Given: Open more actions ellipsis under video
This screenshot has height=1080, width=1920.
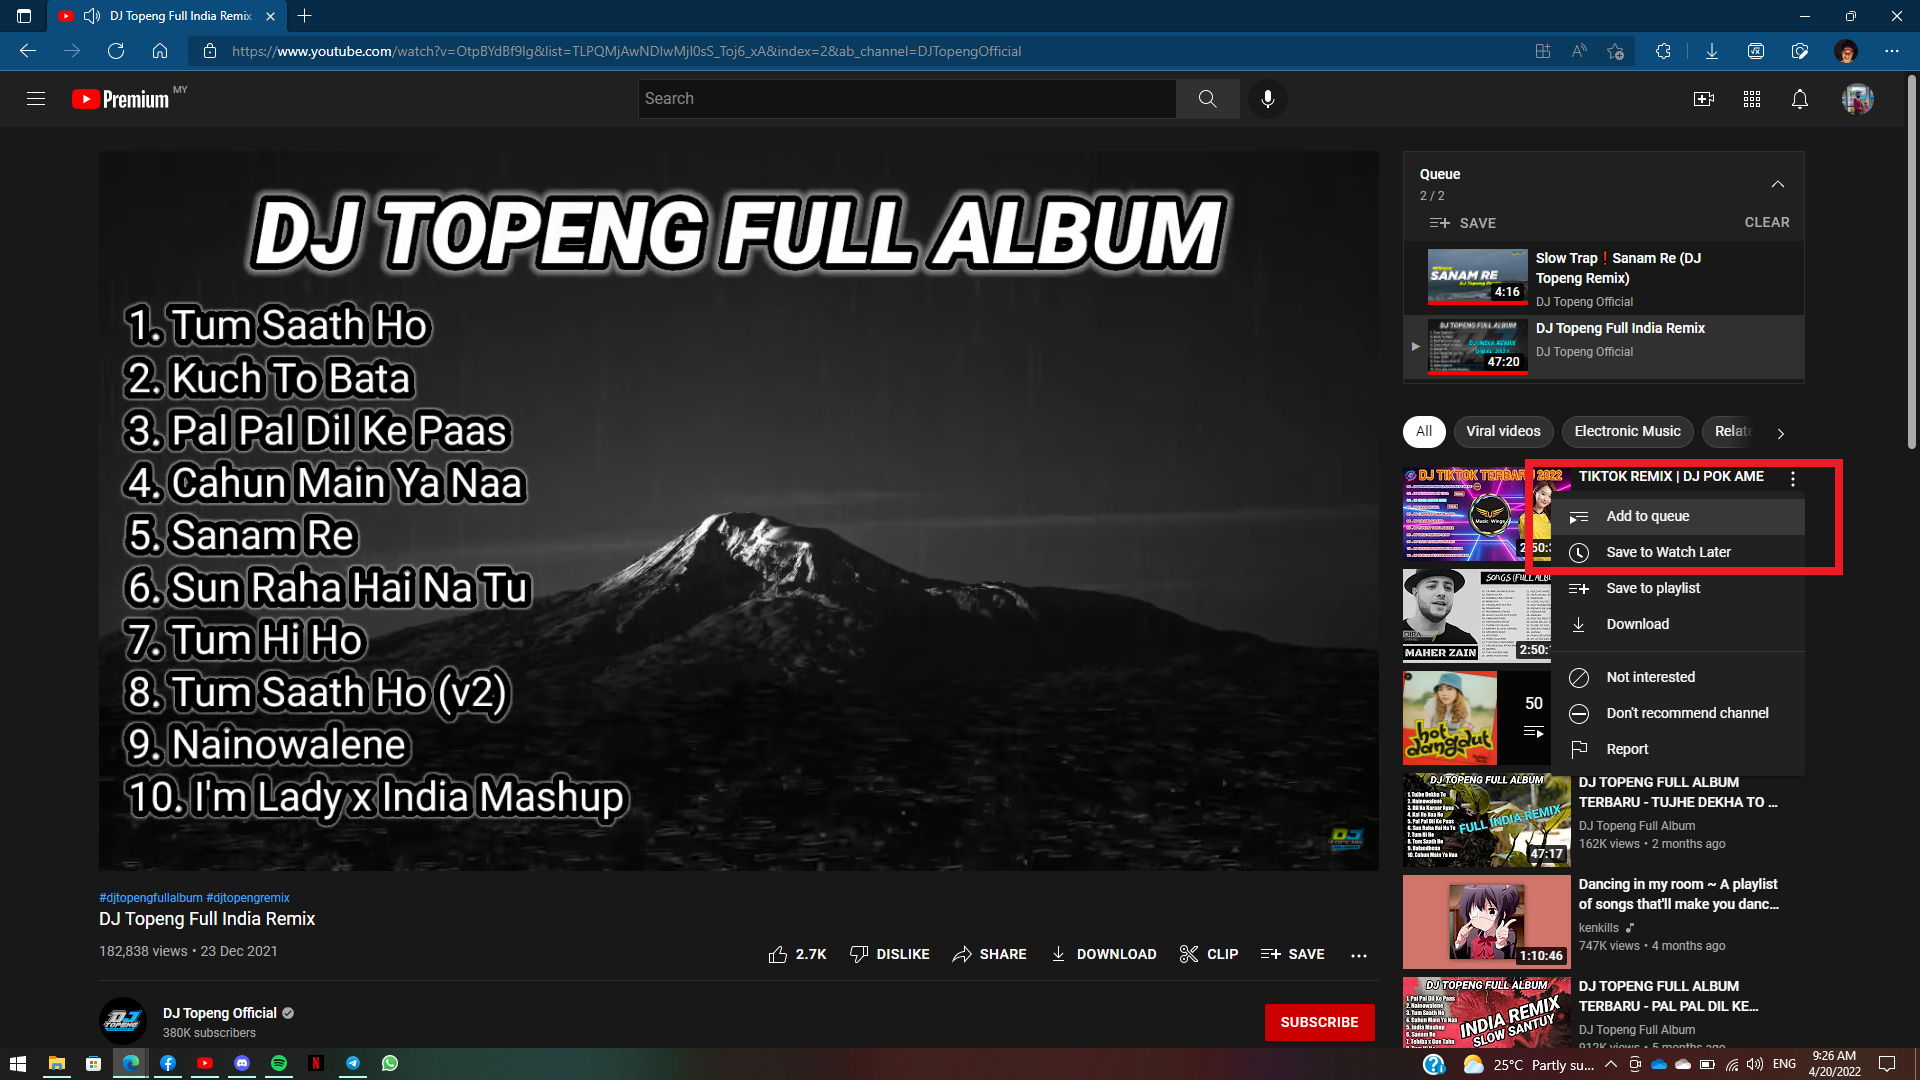Looking at the screenshot, I should [x=1358, y=955].
